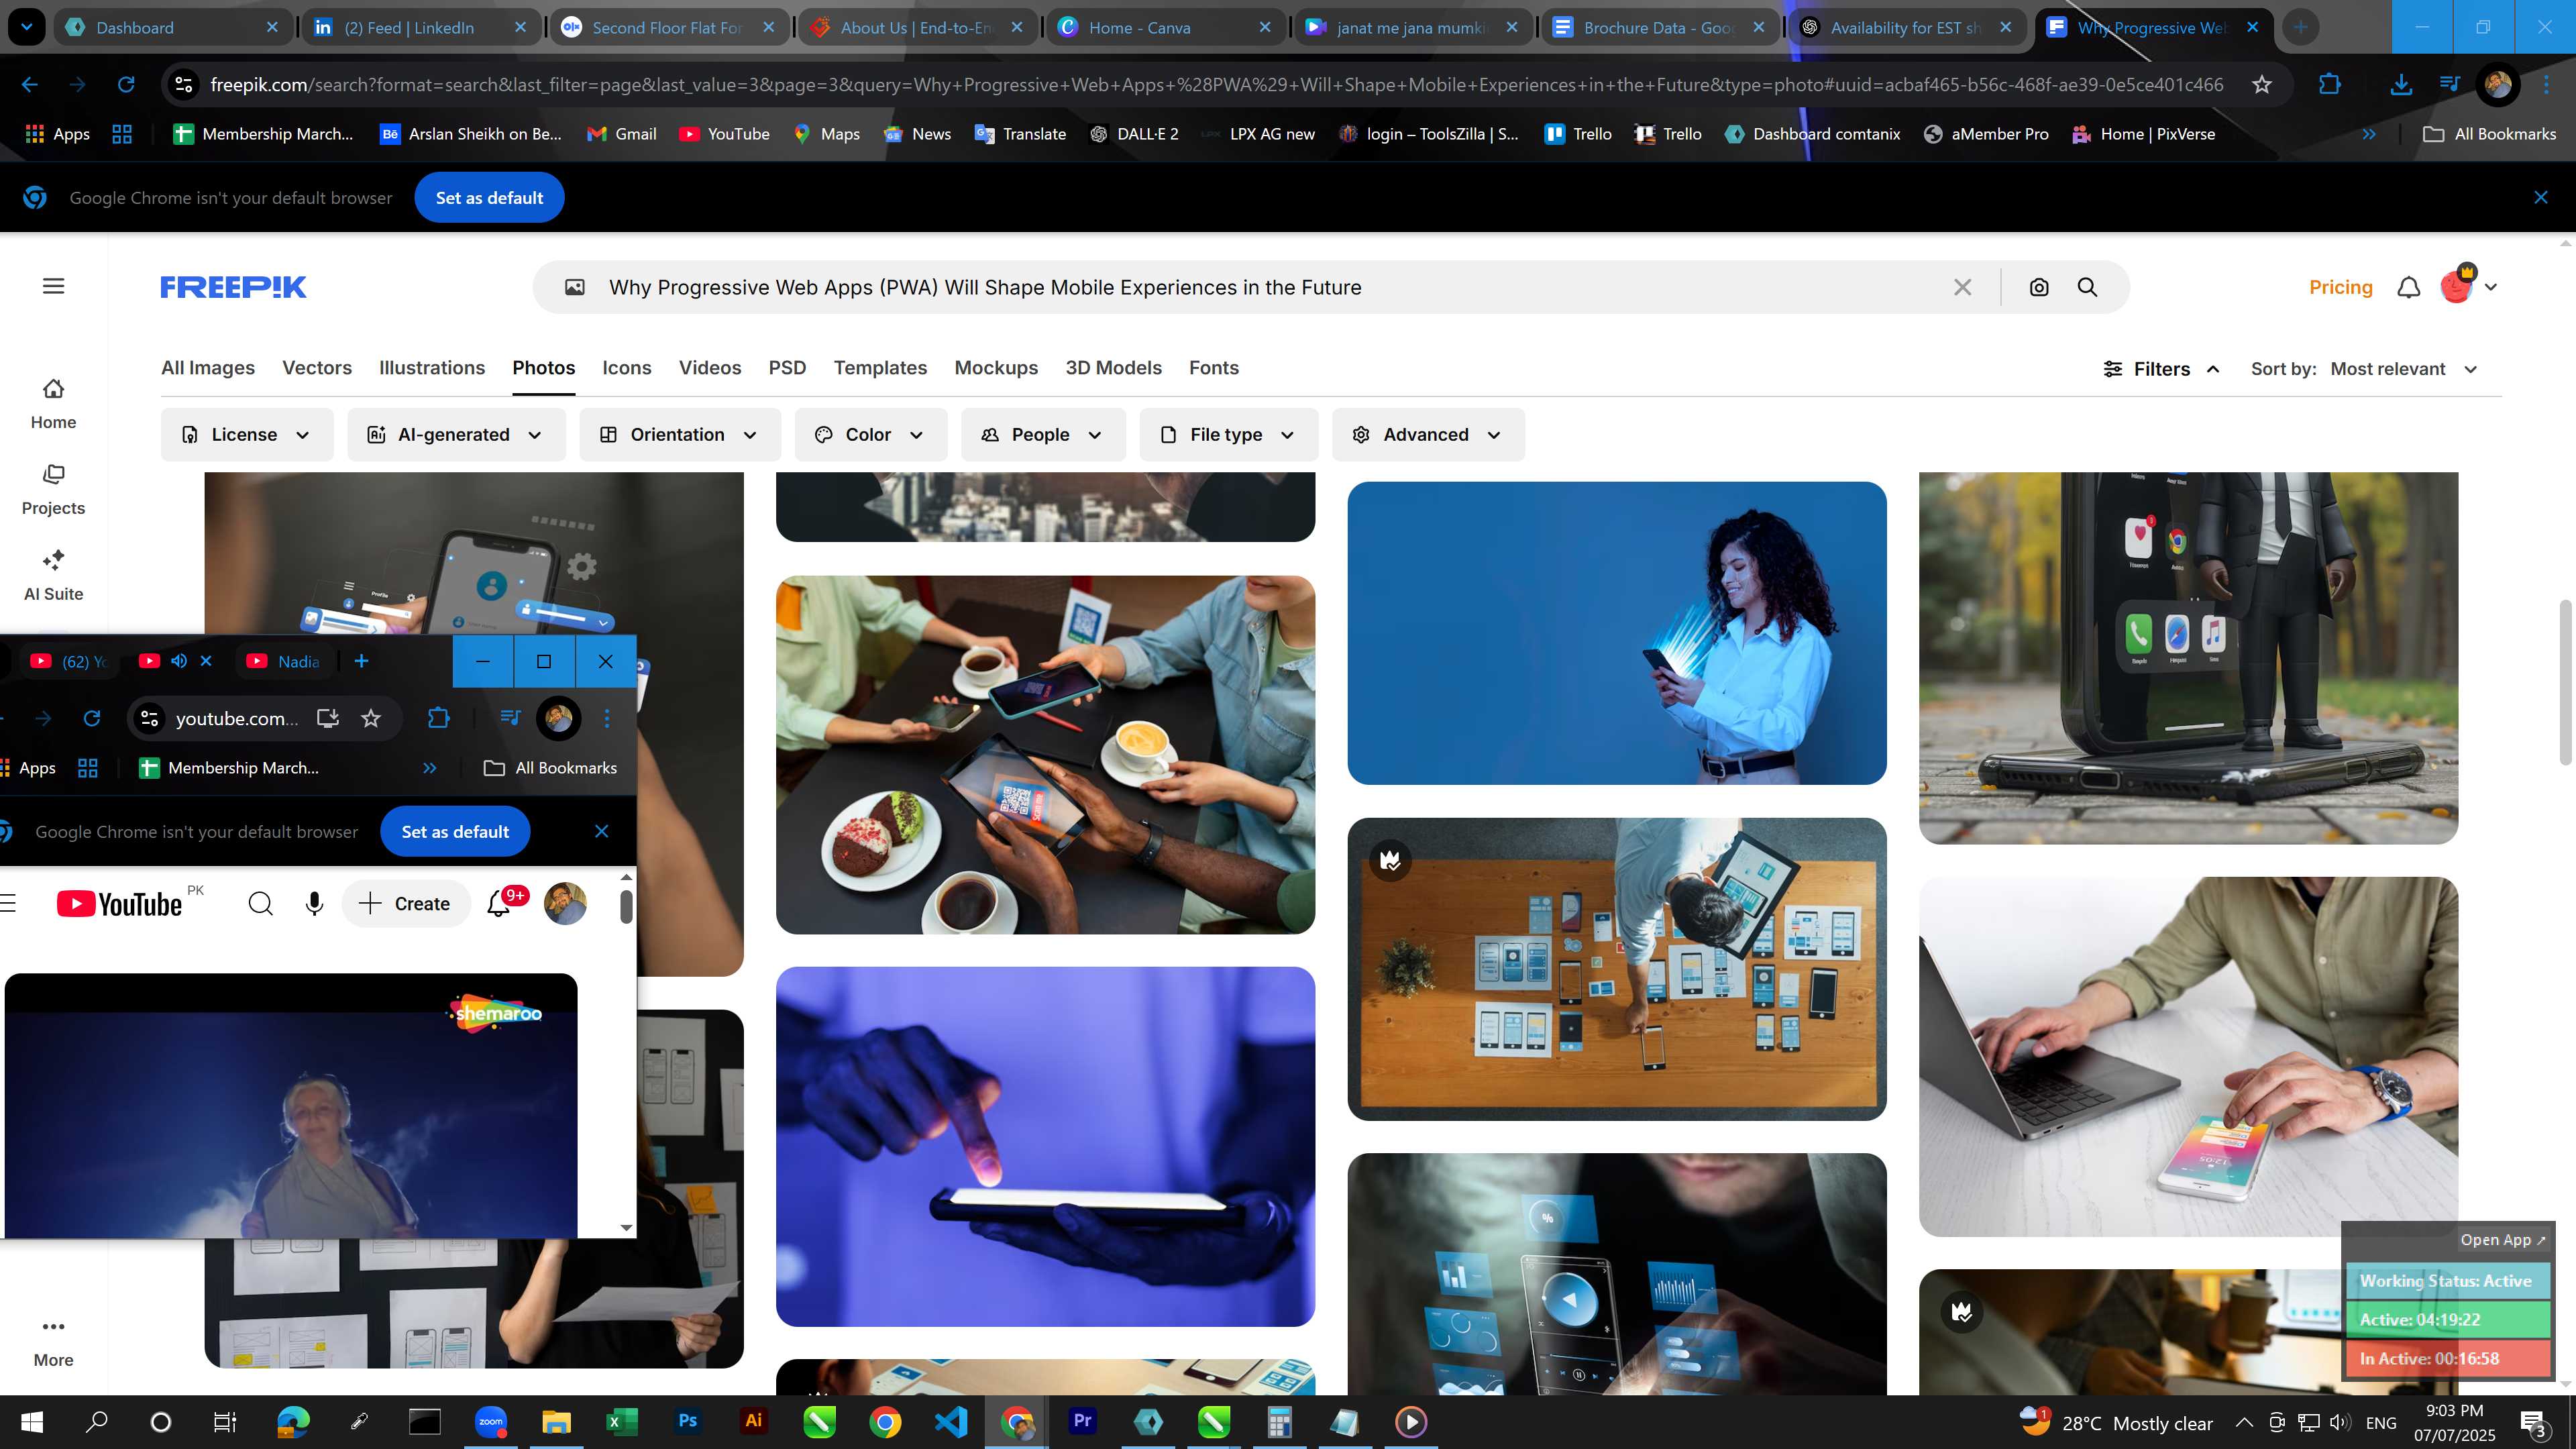This screenshot has height=1449, width=2576.
Task: Click Open App on tracker widget
Action: (2502, 1239)
